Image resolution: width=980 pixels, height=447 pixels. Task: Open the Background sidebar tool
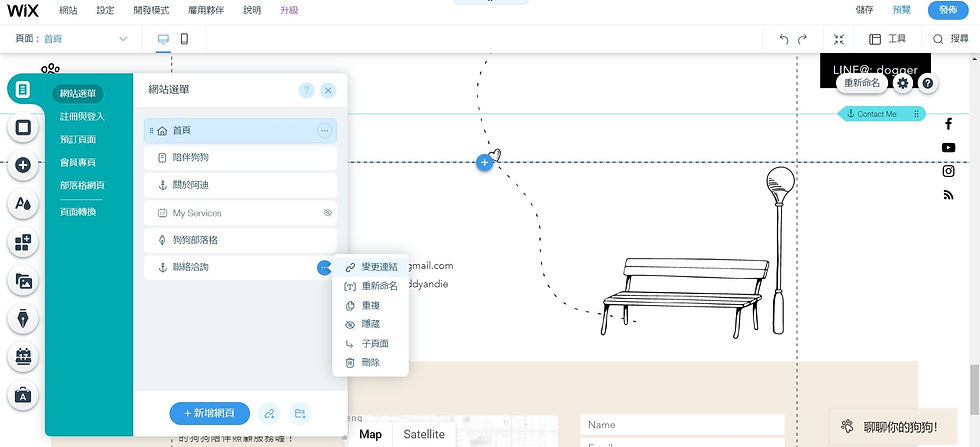(23, 128)
